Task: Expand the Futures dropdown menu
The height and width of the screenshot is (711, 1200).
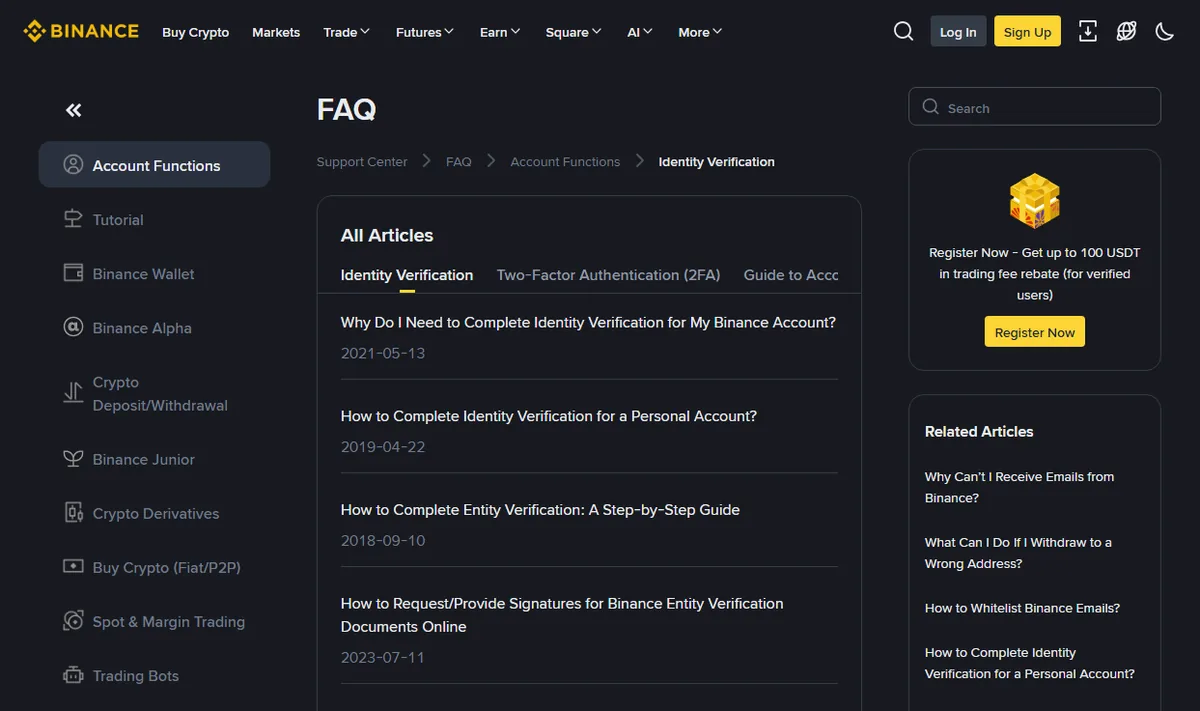Action: point(425,32)
